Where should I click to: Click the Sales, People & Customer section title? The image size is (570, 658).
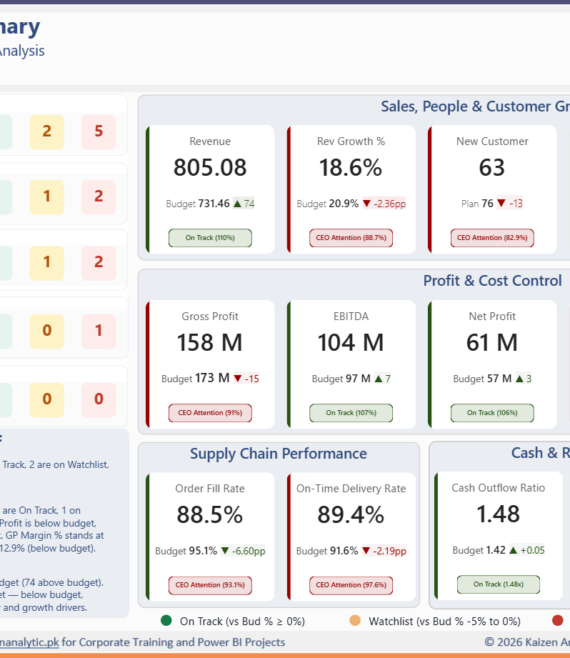(475, 107)
